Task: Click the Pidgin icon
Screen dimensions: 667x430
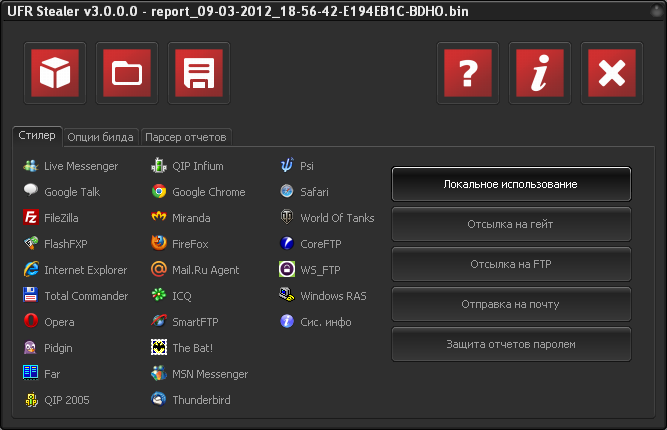Action: [31, 347]
